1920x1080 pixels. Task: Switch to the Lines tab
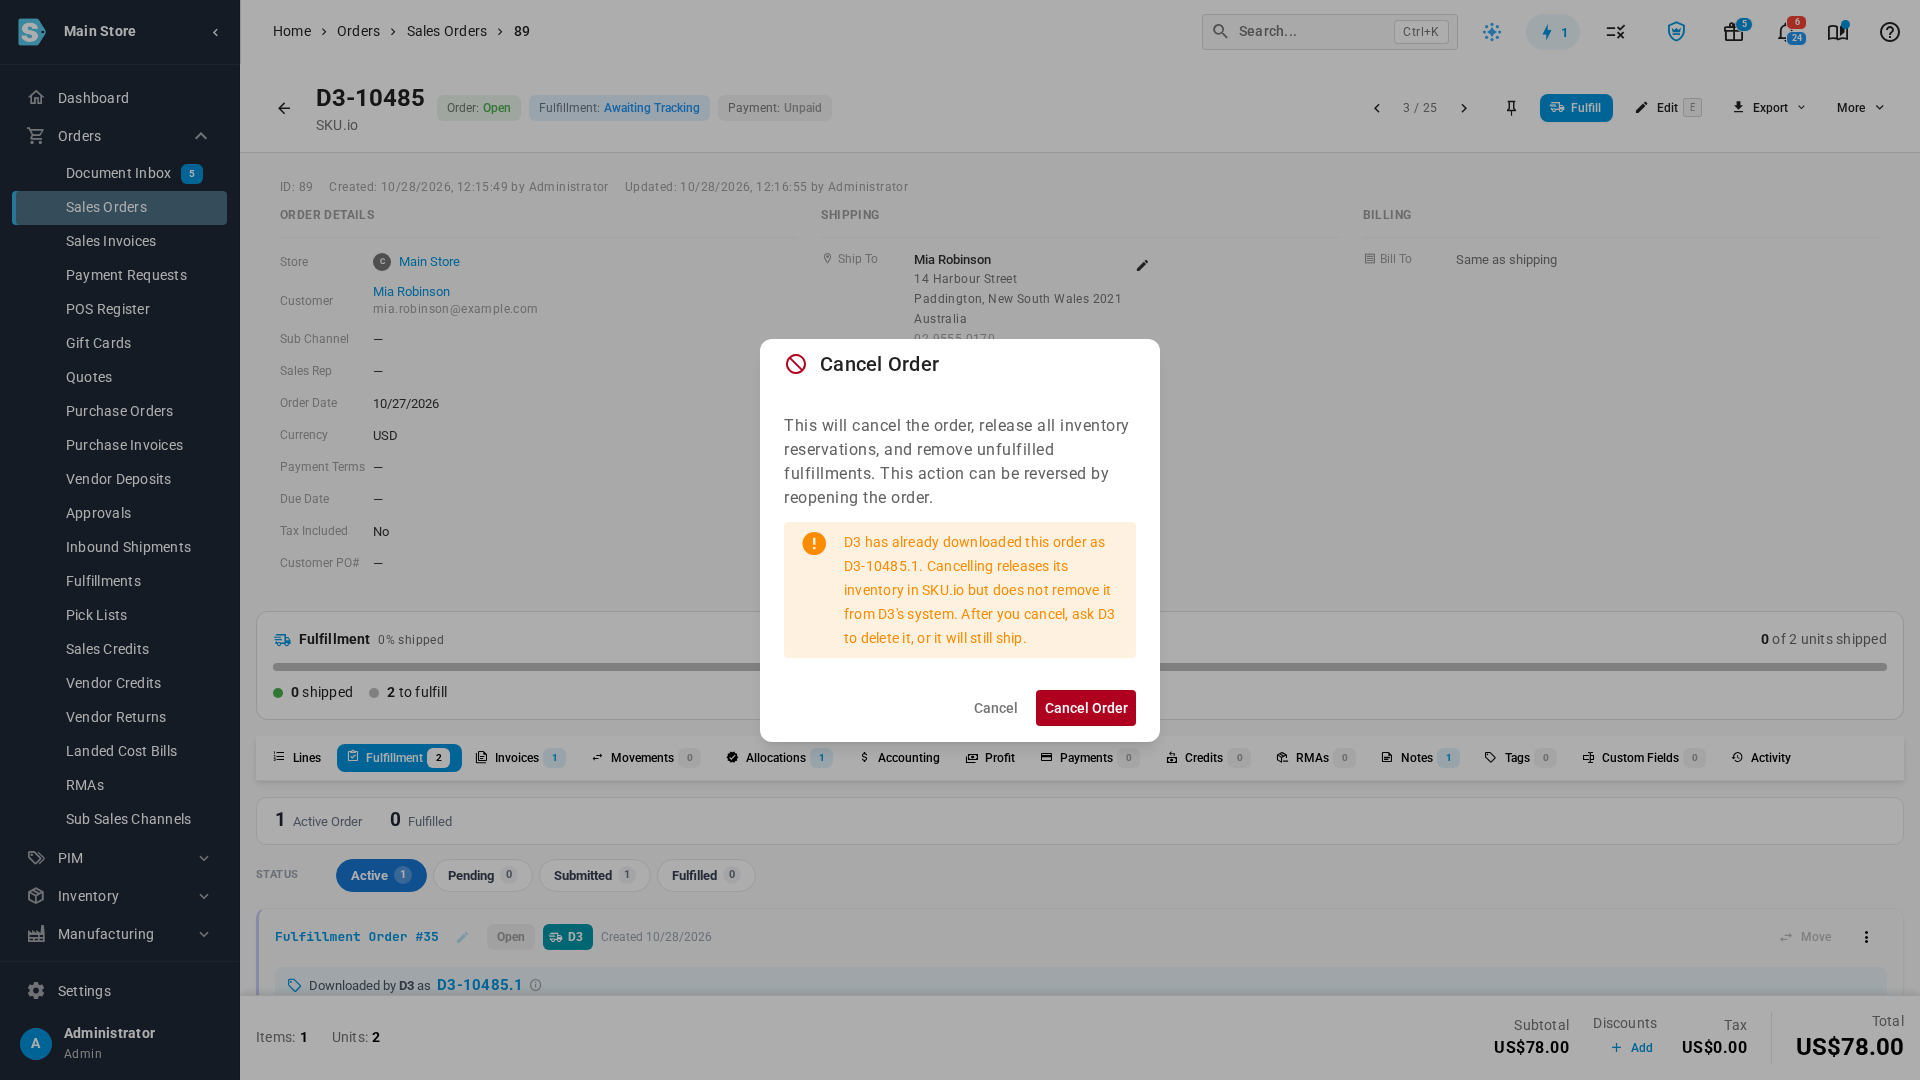pyautogui.click(x=297, y=758)
